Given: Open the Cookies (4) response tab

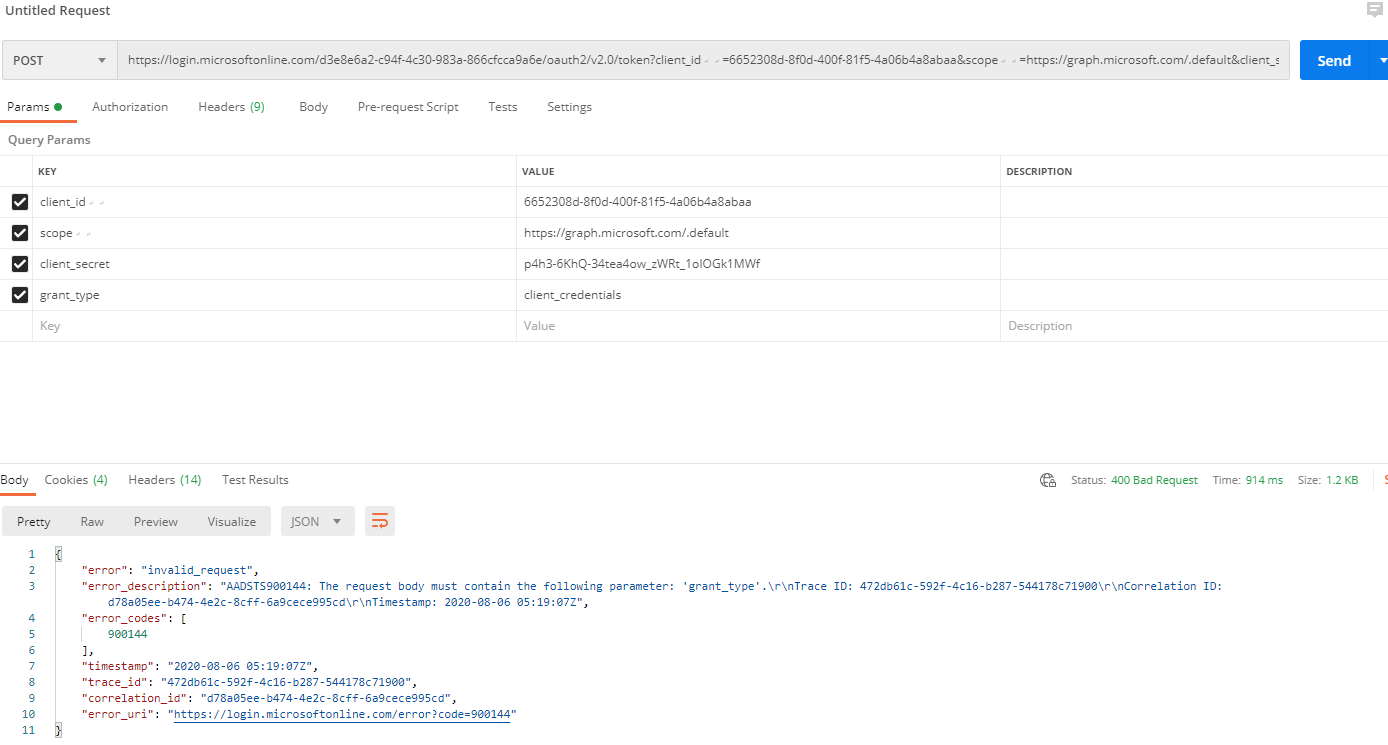Looking at the screenshot, I should click(x=76, y=480).
